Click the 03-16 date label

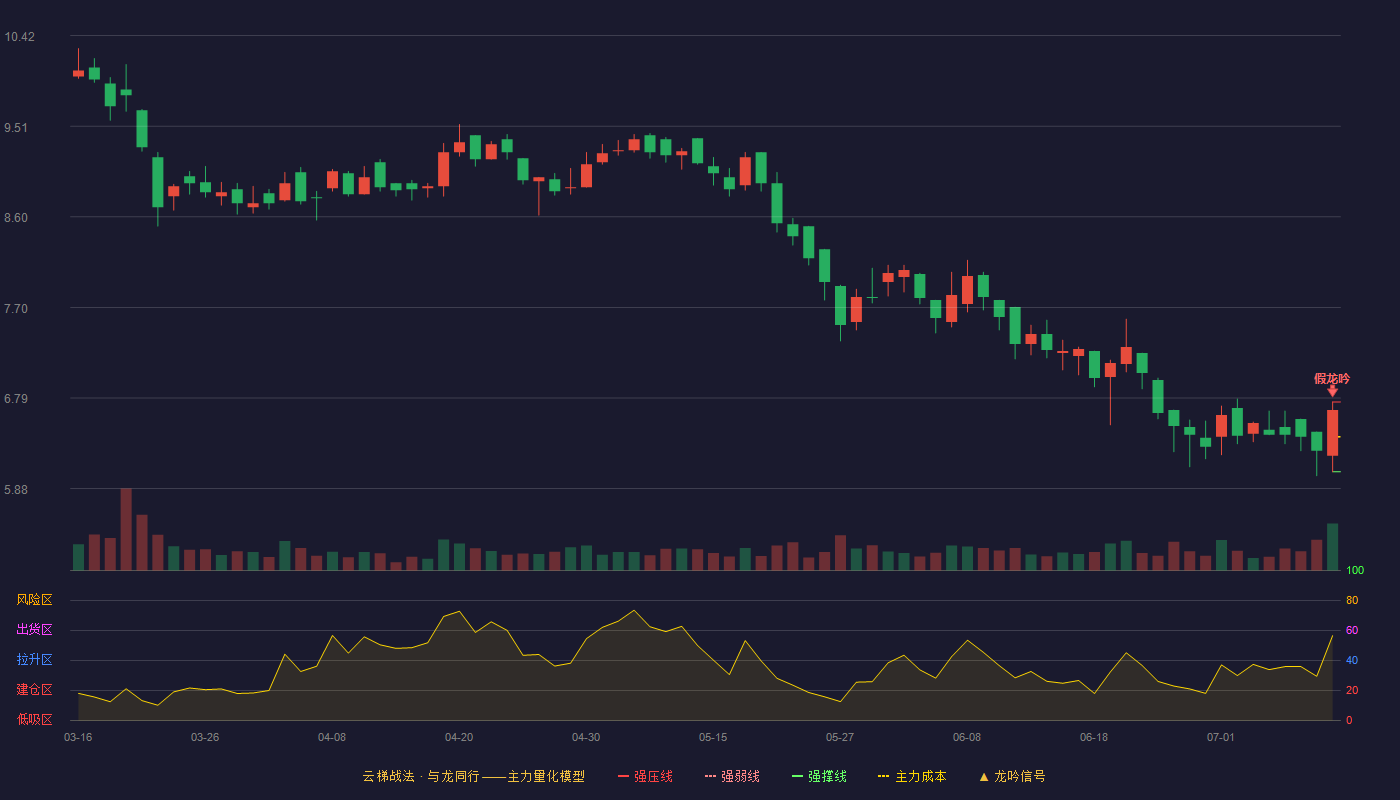point(78,737)
